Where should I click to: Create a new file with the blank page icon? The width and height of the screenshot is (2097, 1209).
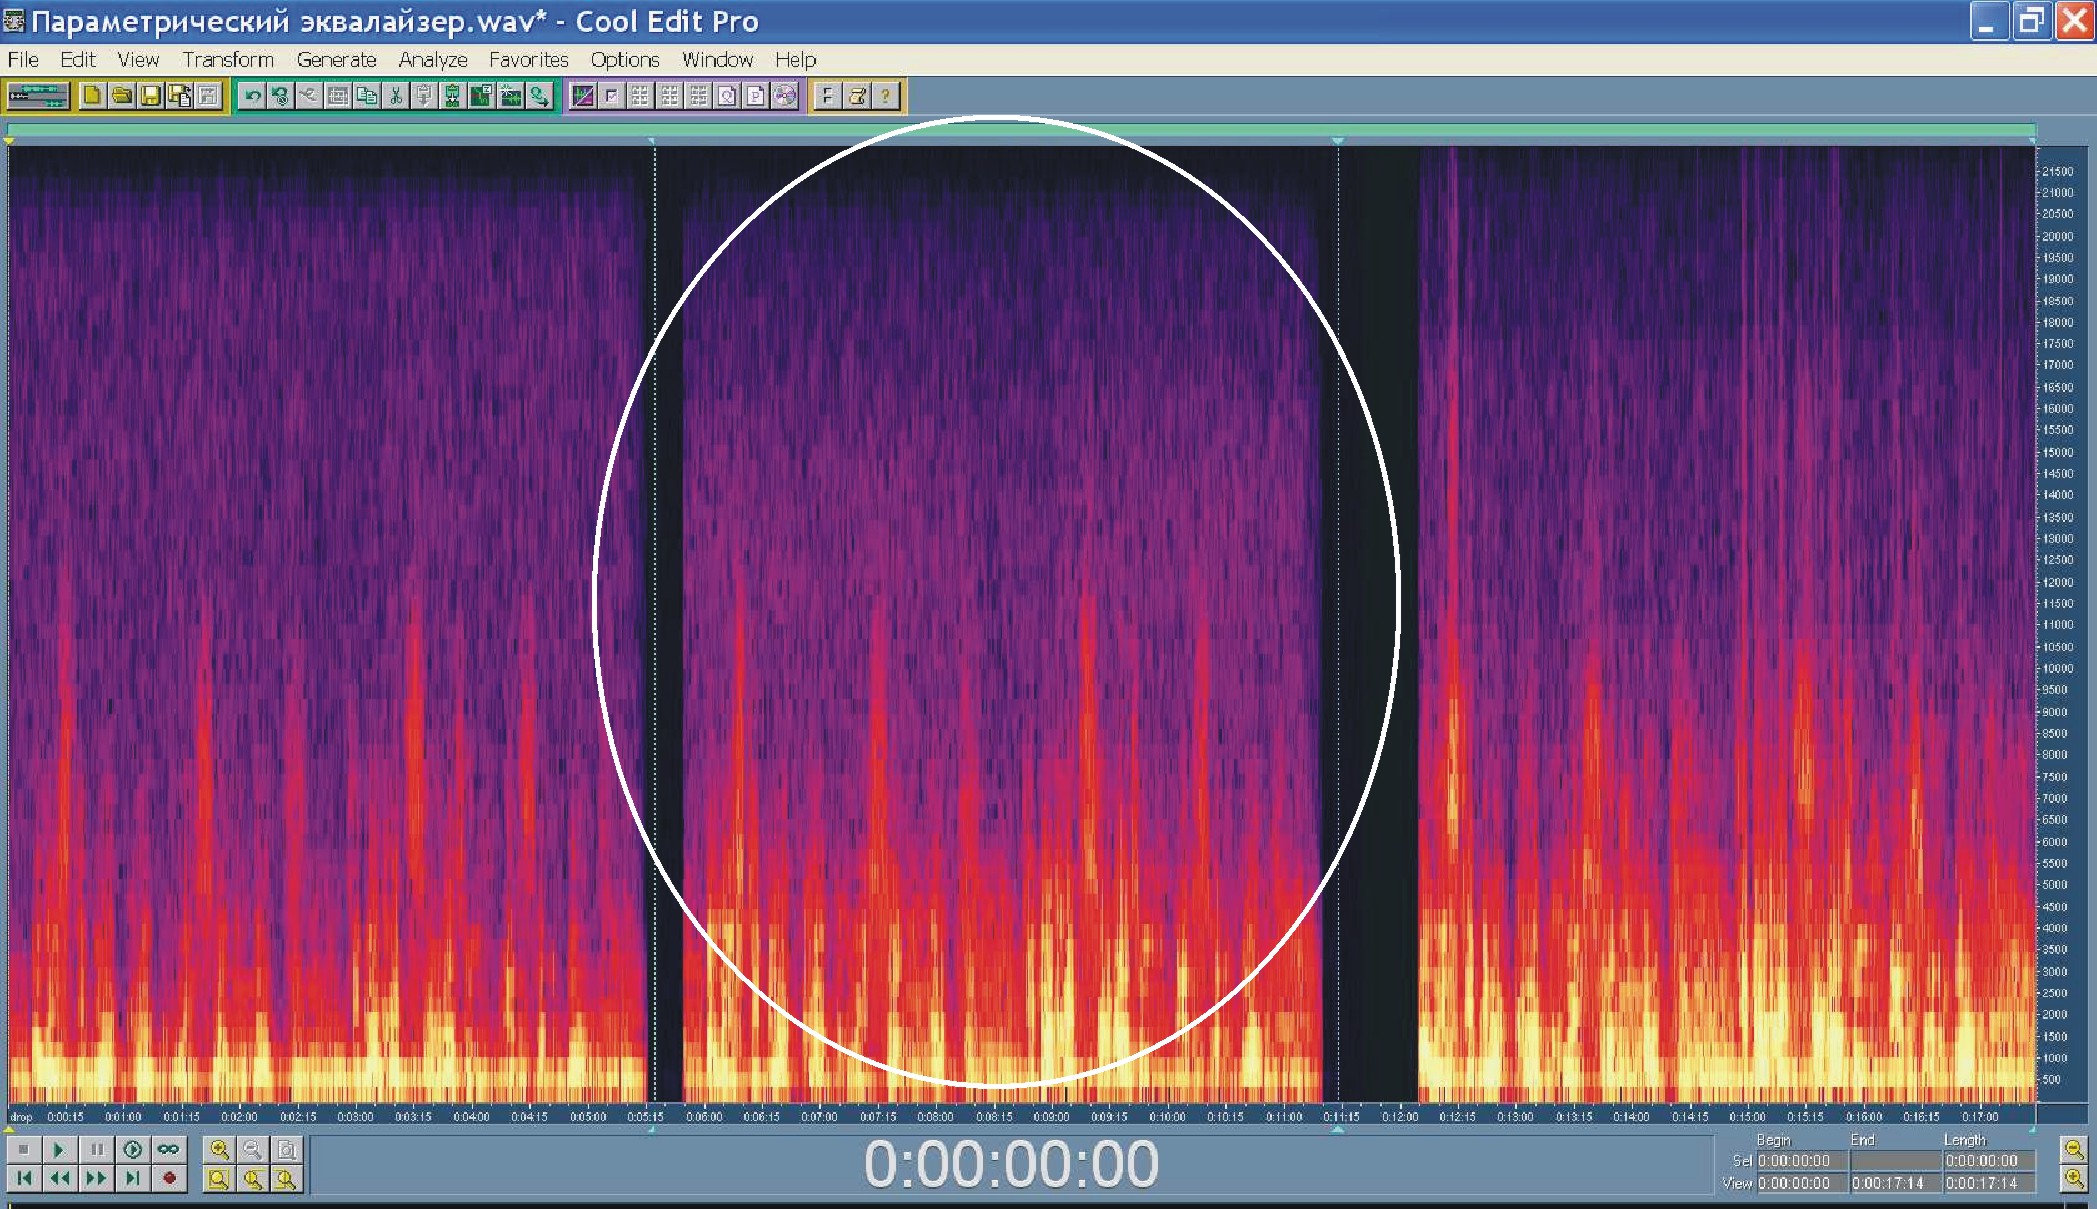[92, 96]
